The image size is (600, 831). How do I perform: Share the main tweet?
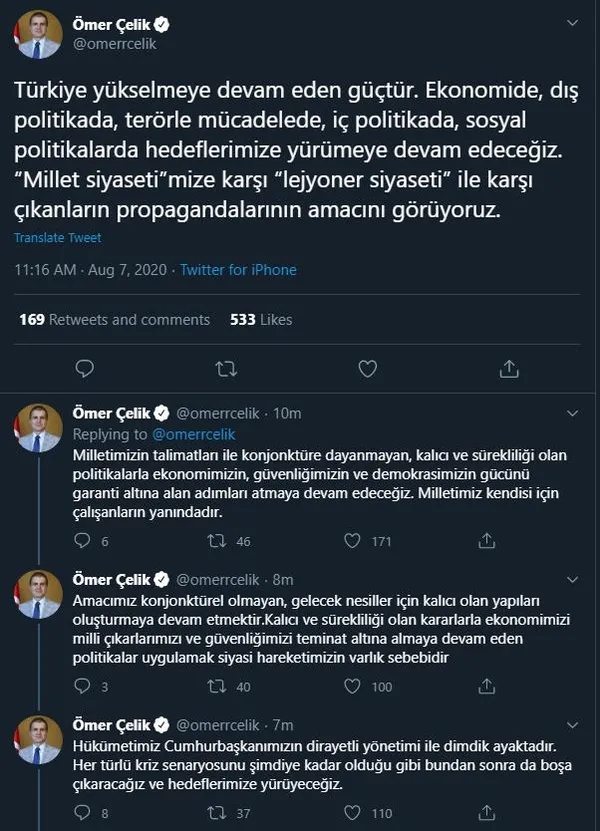pyautogui.click(x=509, y=369)
